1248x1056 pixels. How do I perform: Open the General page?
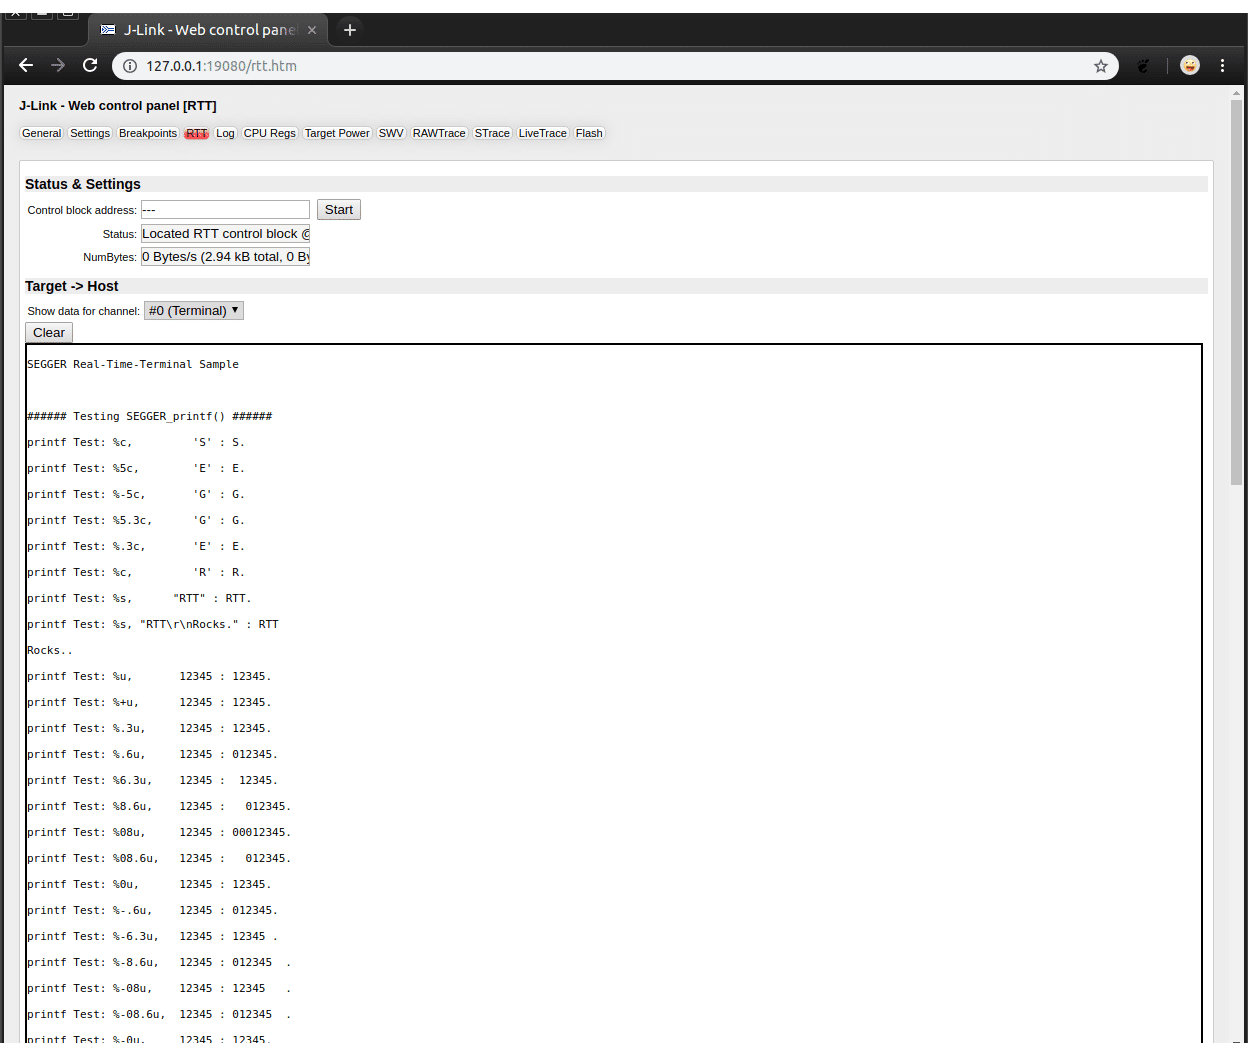point(42,133)
